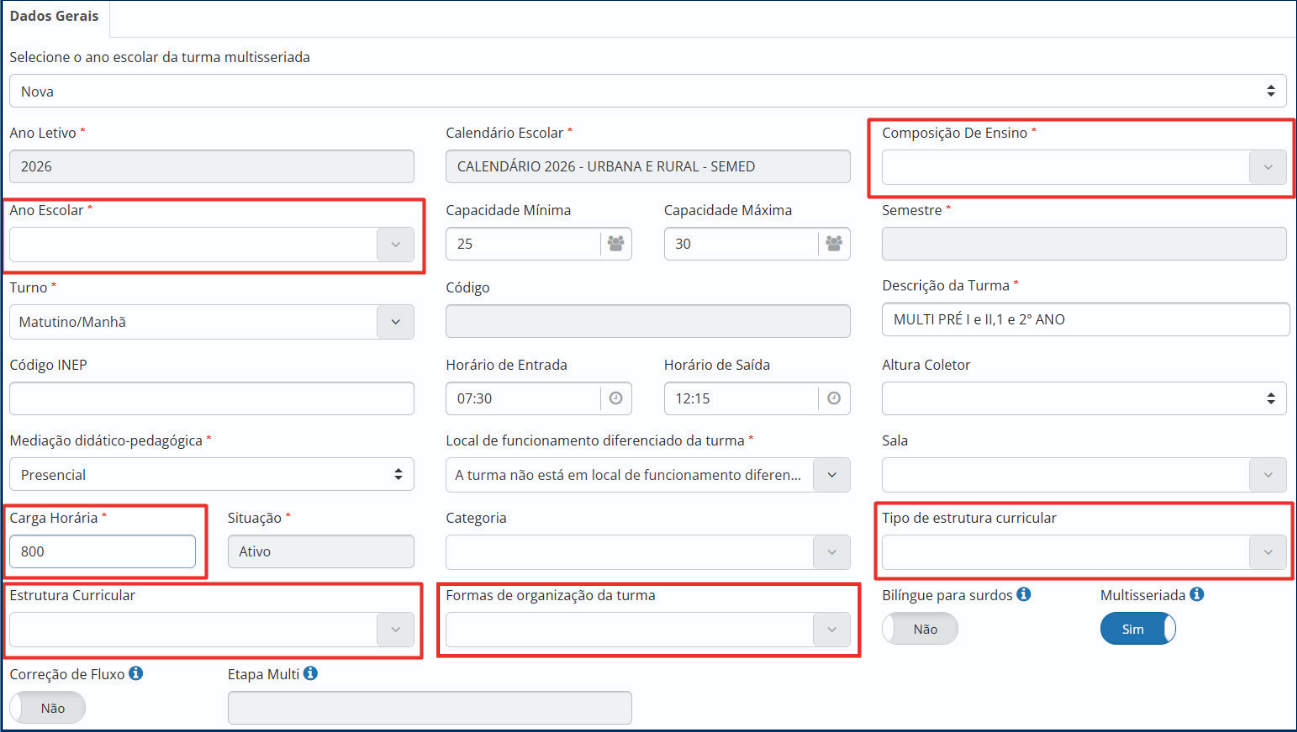
Task: Show info tooltip next to Etapa Multi
Action: coord(310,673)
